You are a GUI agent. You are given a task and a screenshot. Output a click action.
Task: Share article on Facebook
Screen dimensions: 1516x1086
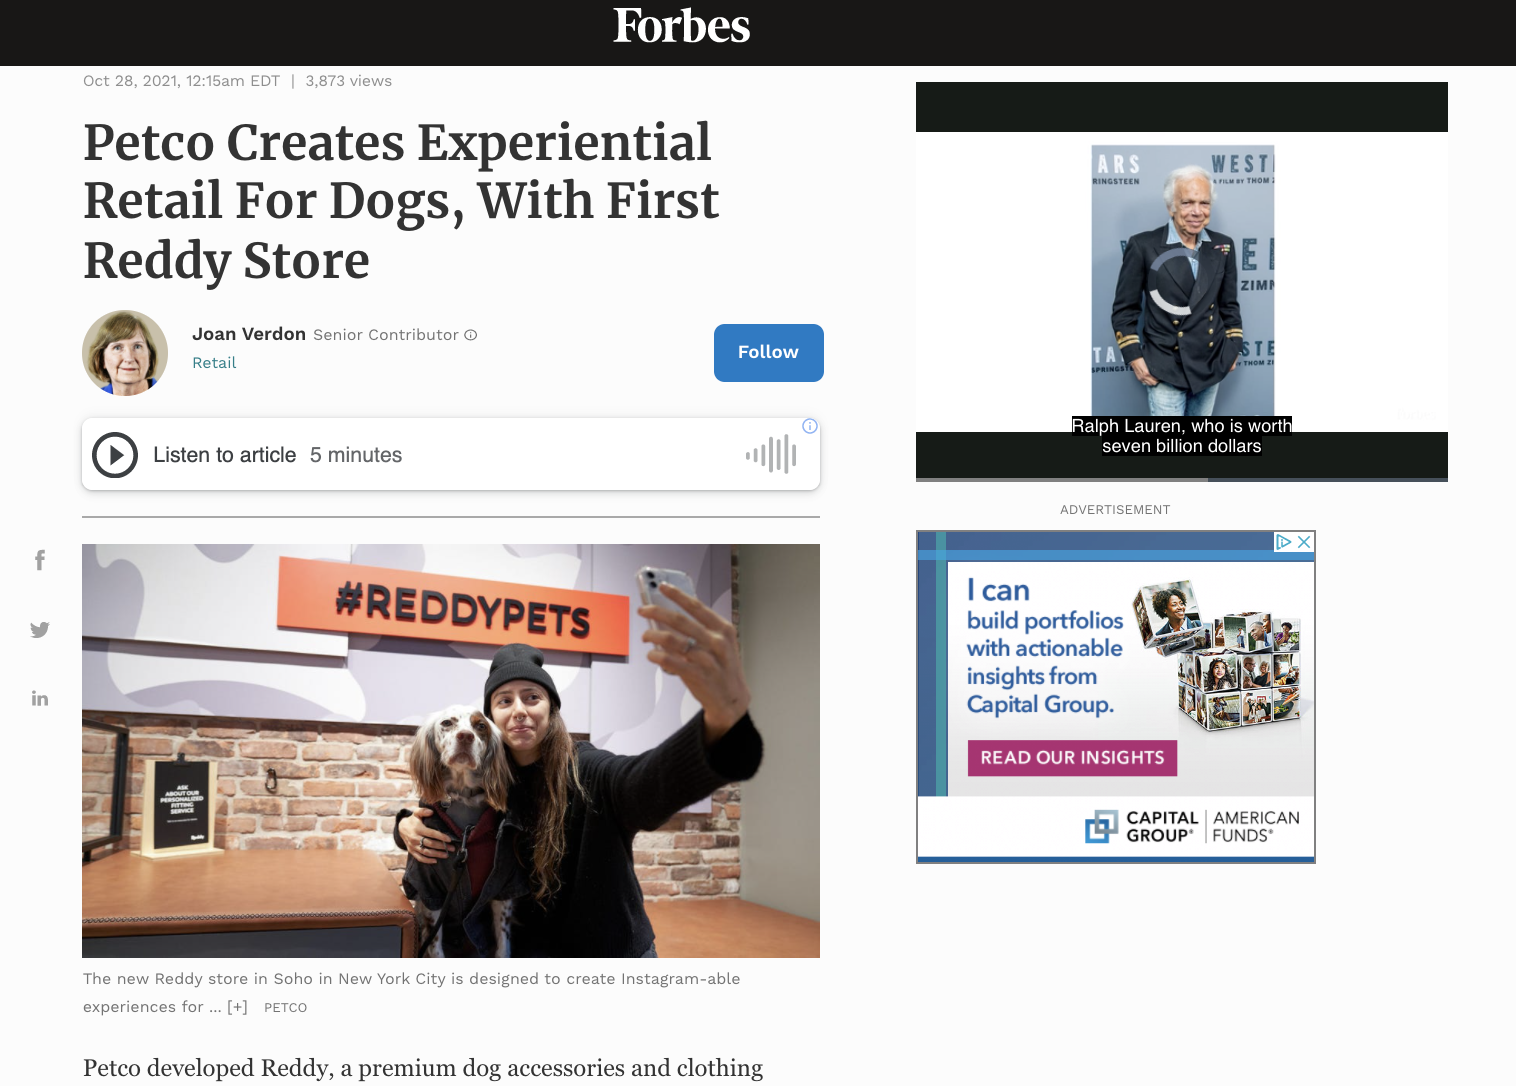tap(40, 560)
